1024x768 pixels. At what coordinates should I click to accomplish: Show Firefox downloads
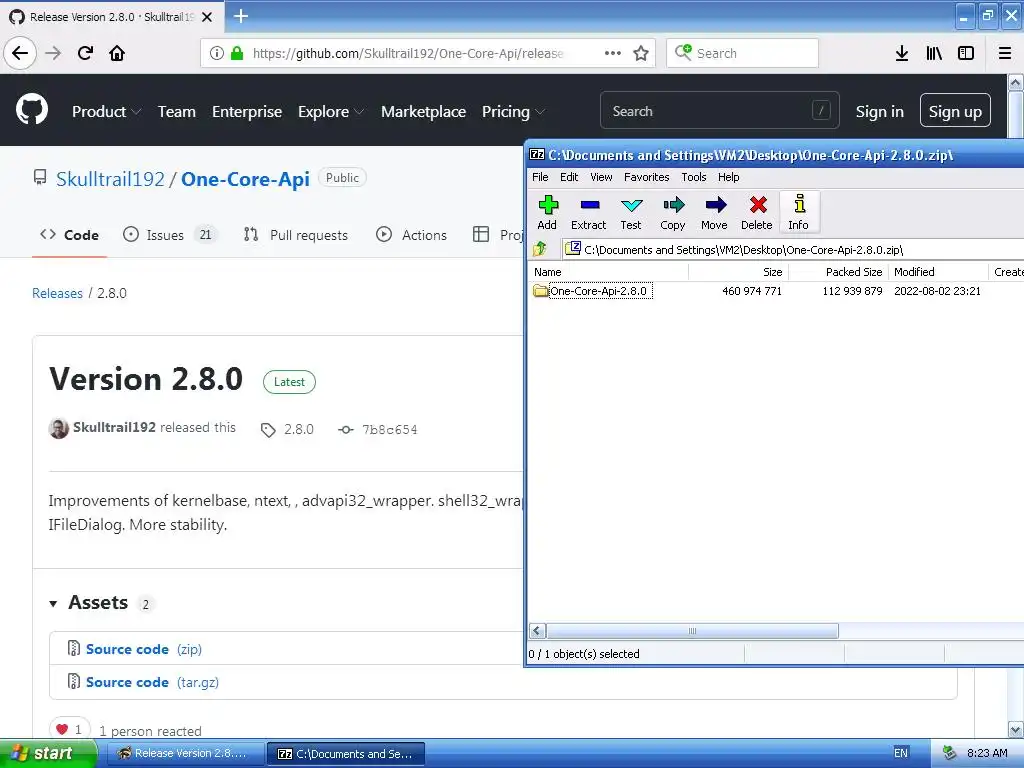(x=902, y=53)
